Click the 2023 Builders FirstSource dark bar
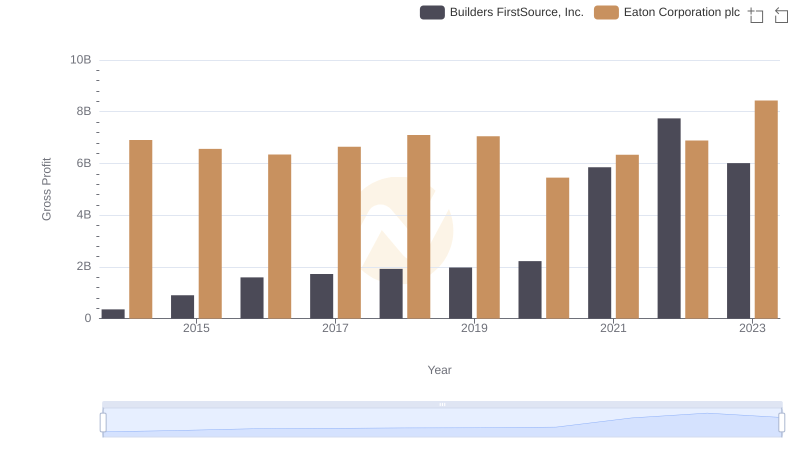 coord(739,241)
